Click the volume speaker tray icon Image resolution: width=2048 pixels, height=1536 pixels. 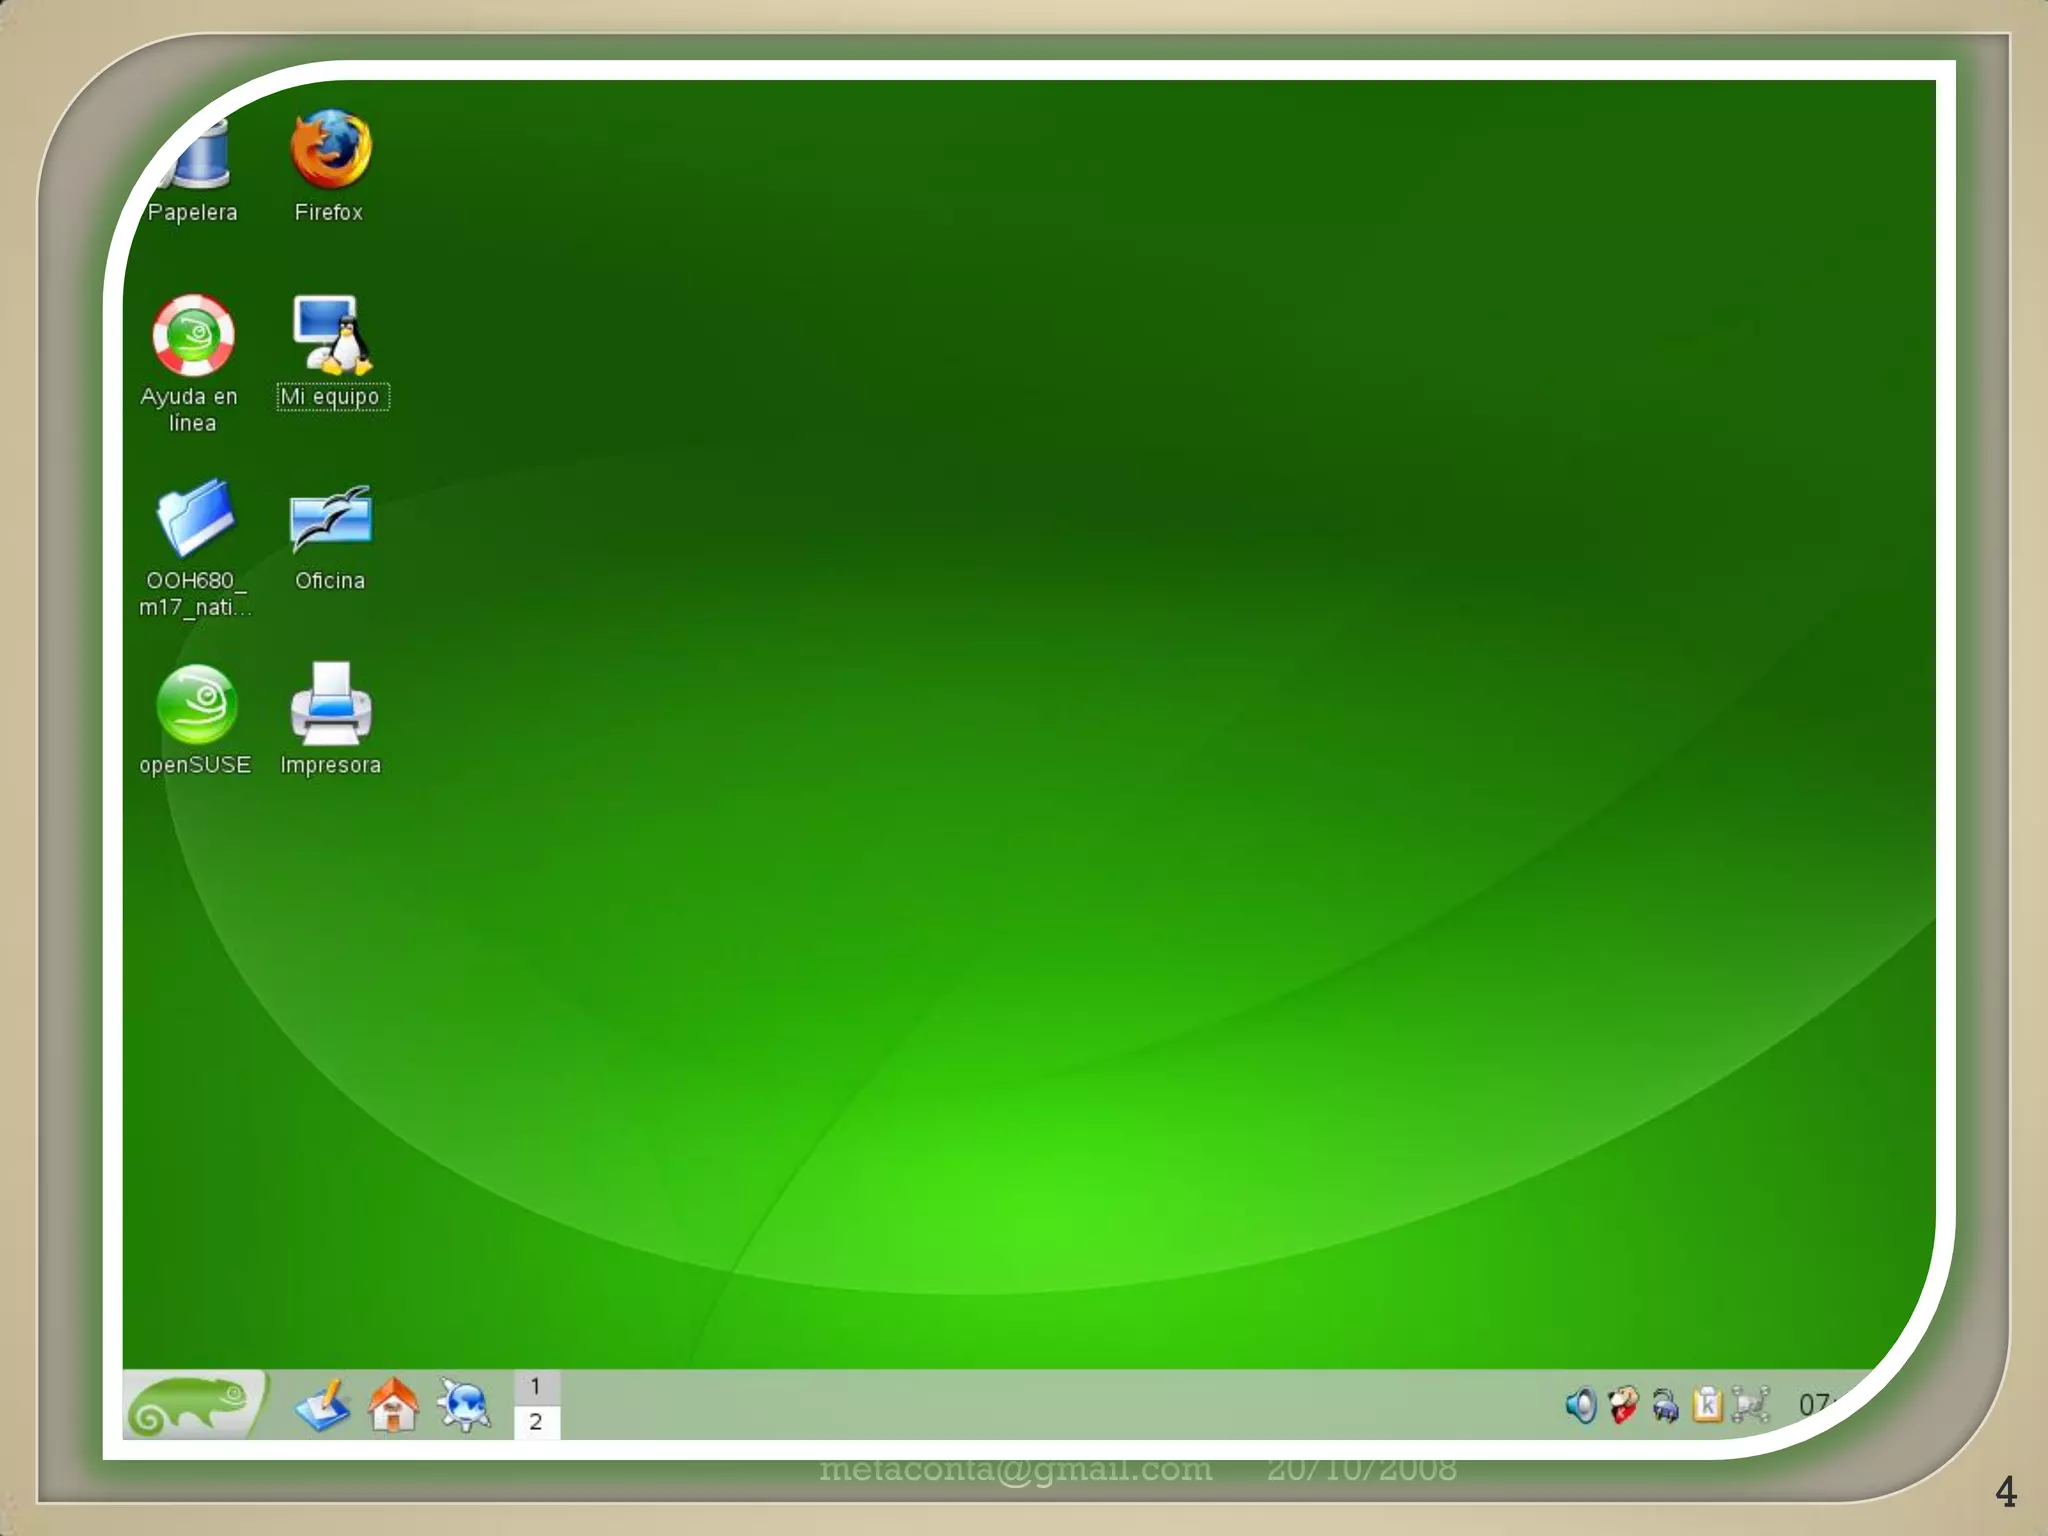(1580, 1405)
